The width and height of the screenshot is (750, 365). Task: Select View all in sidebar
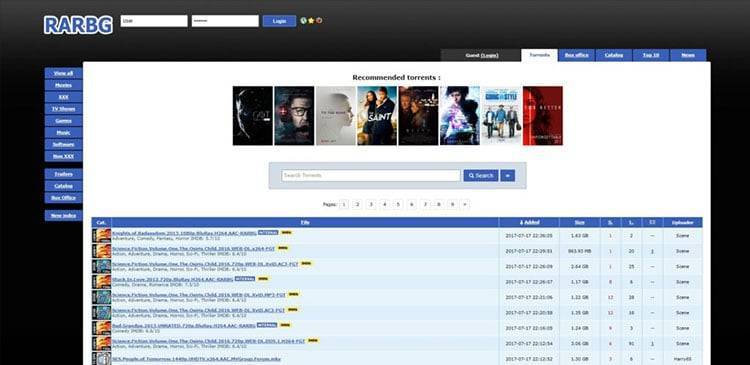[x=64, y=73]
